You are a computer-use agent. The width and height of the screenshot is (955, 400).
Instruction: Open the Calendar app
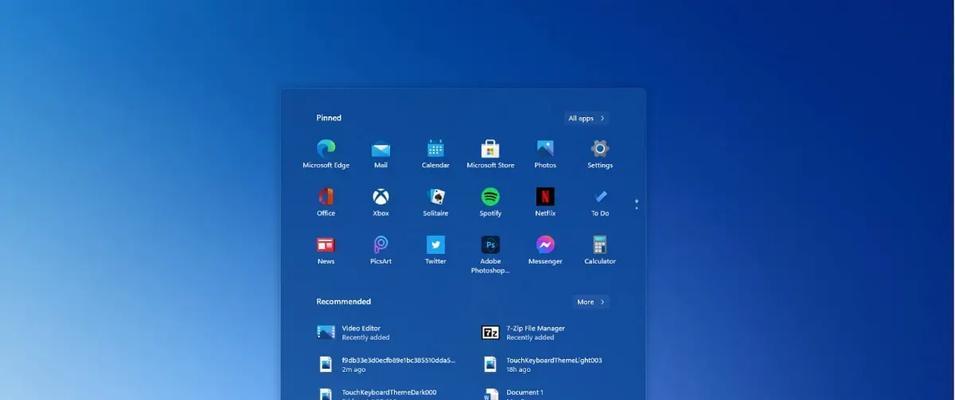435,154
